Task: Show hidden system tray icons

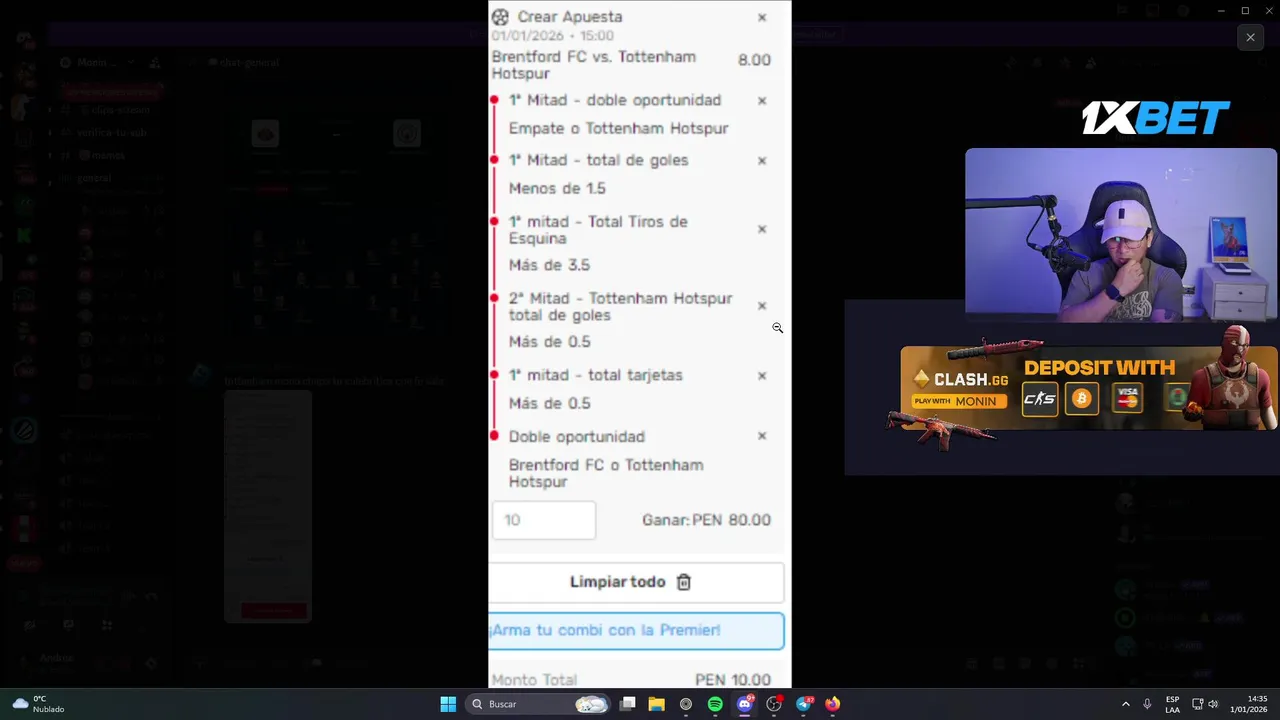Action: 1125,704
